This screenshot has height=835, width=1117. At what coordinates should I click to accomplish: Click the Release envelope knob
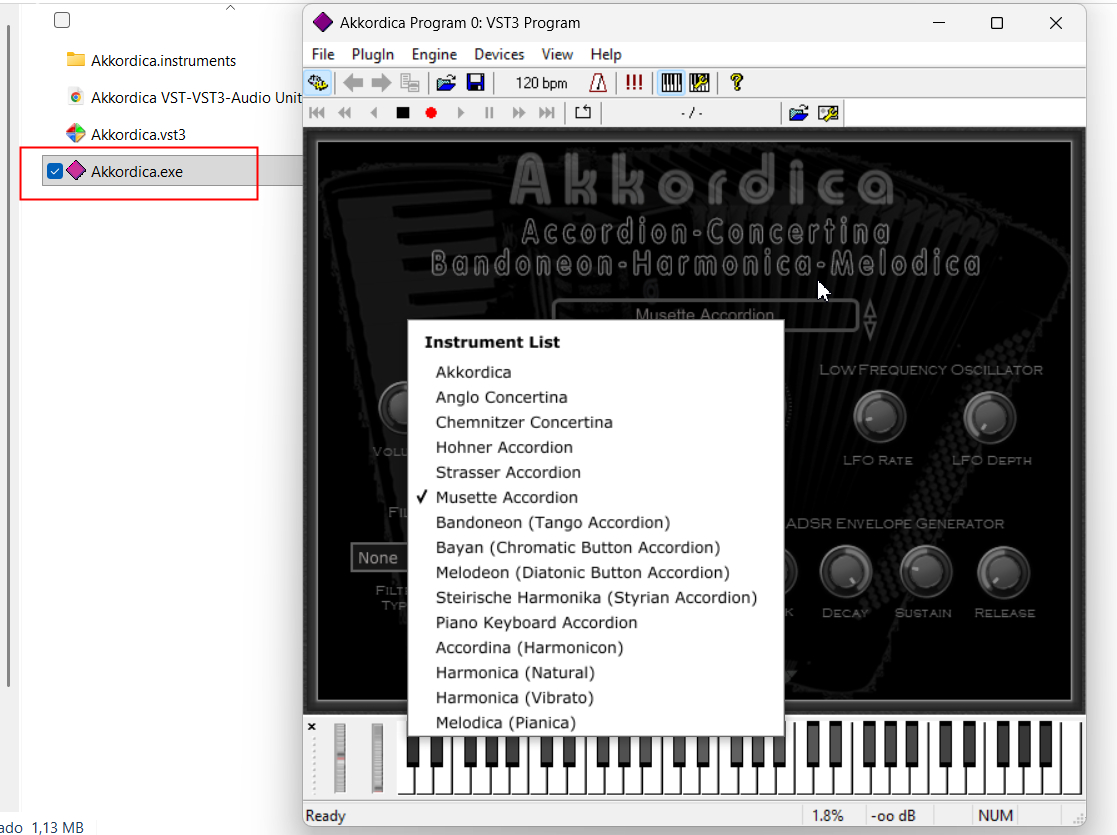tap(1004, 571)
